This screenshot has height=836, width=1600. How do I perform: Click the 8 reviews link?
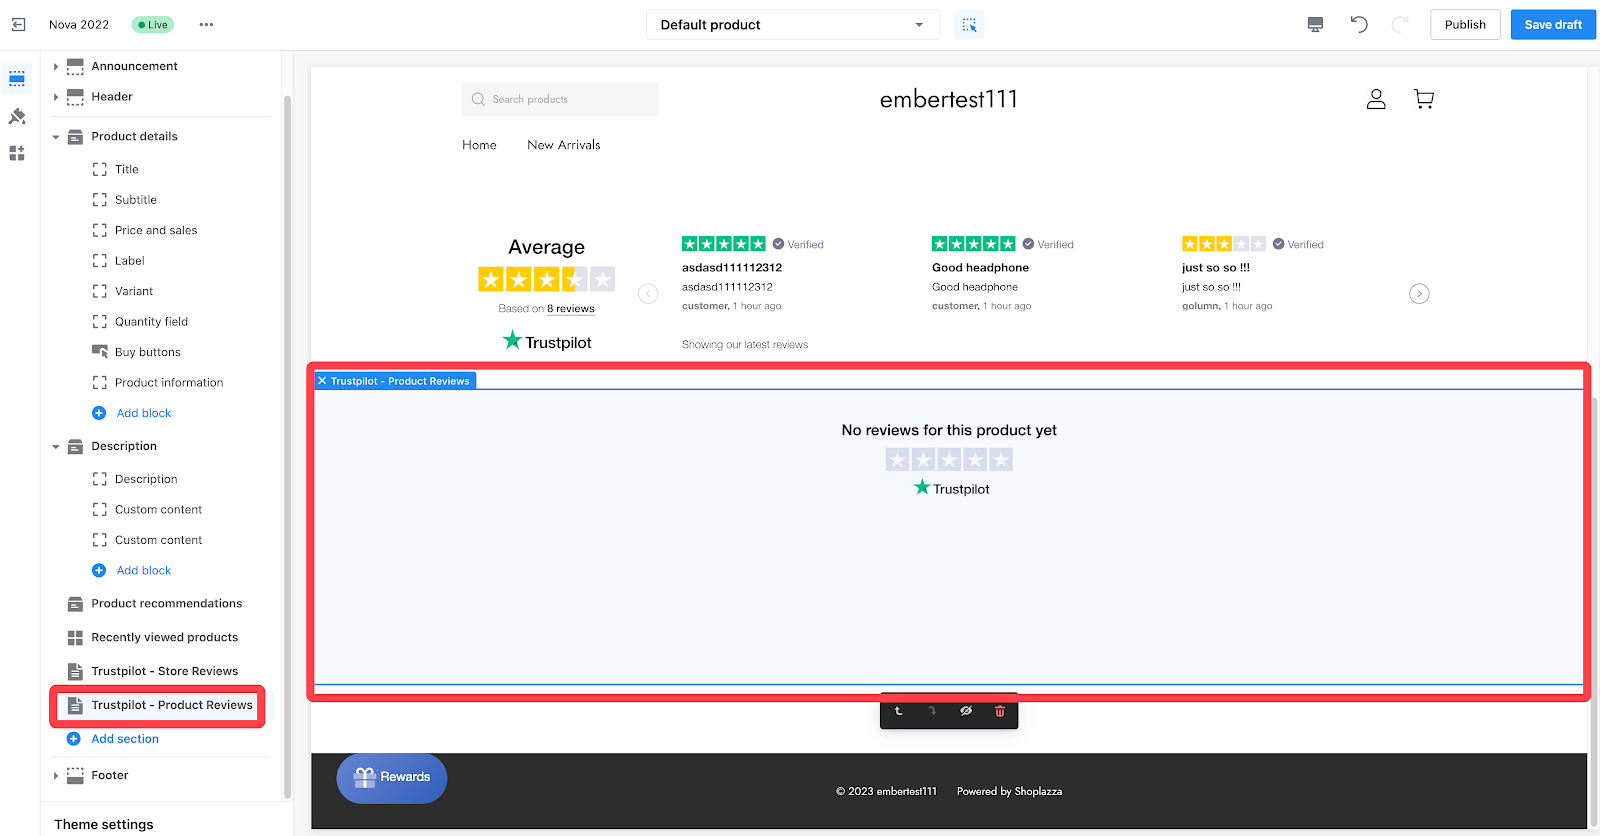pos(571,309)
